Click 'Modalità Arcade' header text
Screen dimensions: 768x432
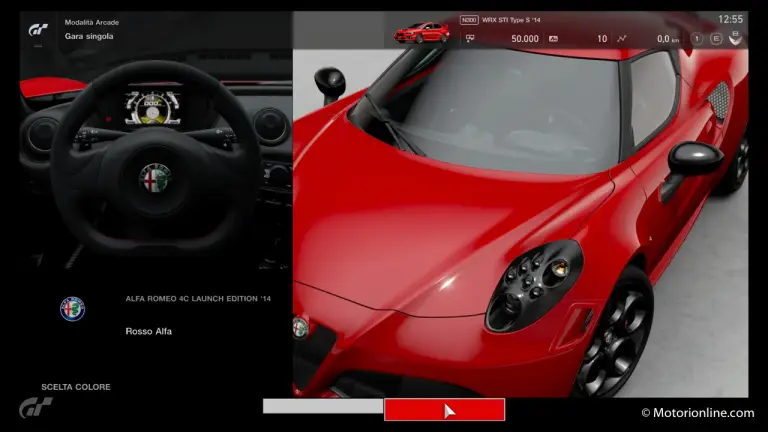tap(92, 23)
